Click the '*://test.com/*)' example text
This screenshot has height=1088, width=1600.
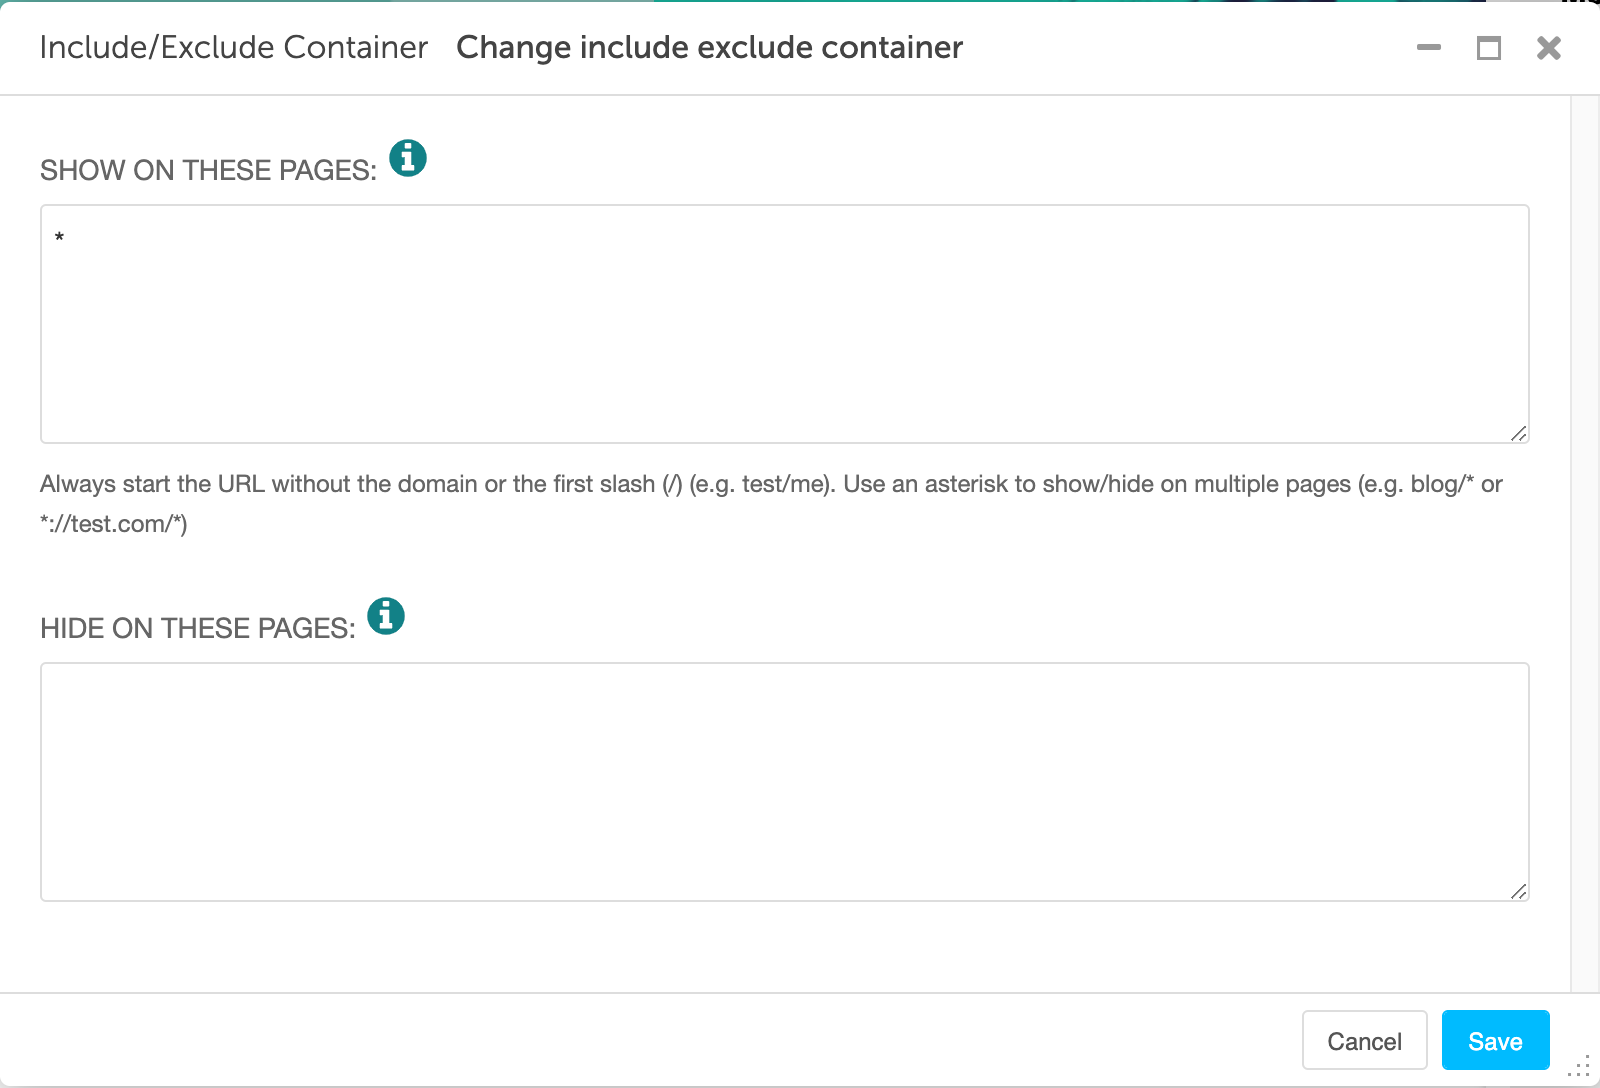(x=114, y=524)
